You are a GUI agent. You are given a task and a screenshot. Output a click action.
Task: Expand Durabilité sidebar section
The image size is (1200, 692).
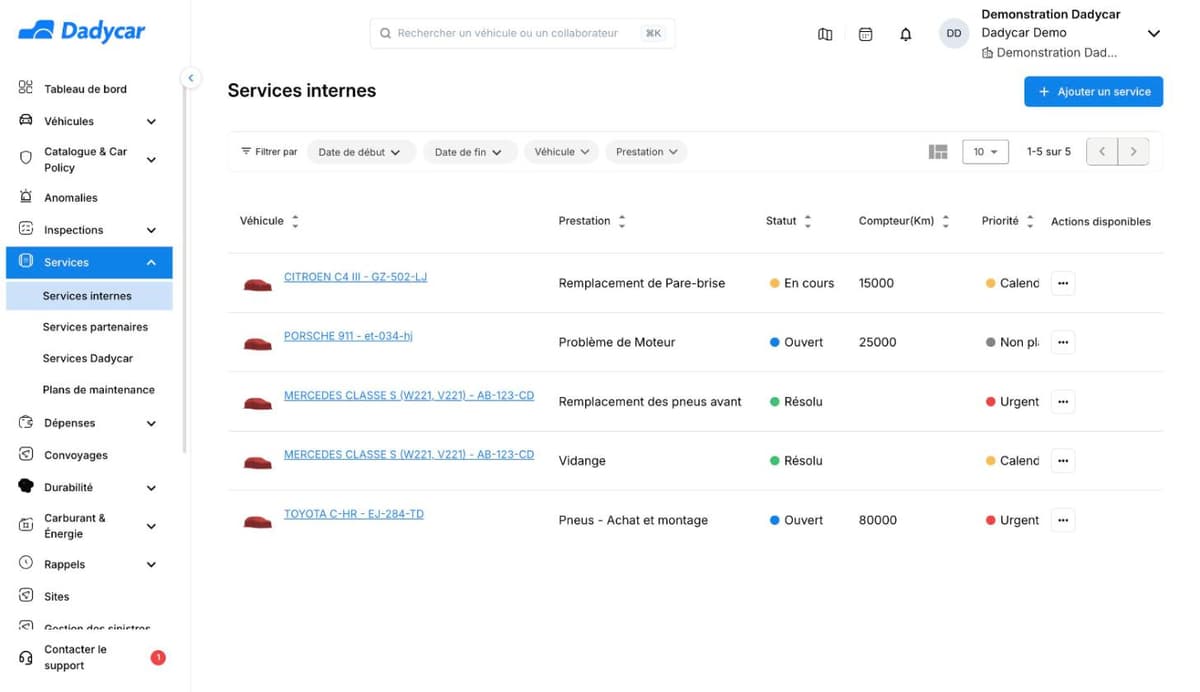(151, 488)
